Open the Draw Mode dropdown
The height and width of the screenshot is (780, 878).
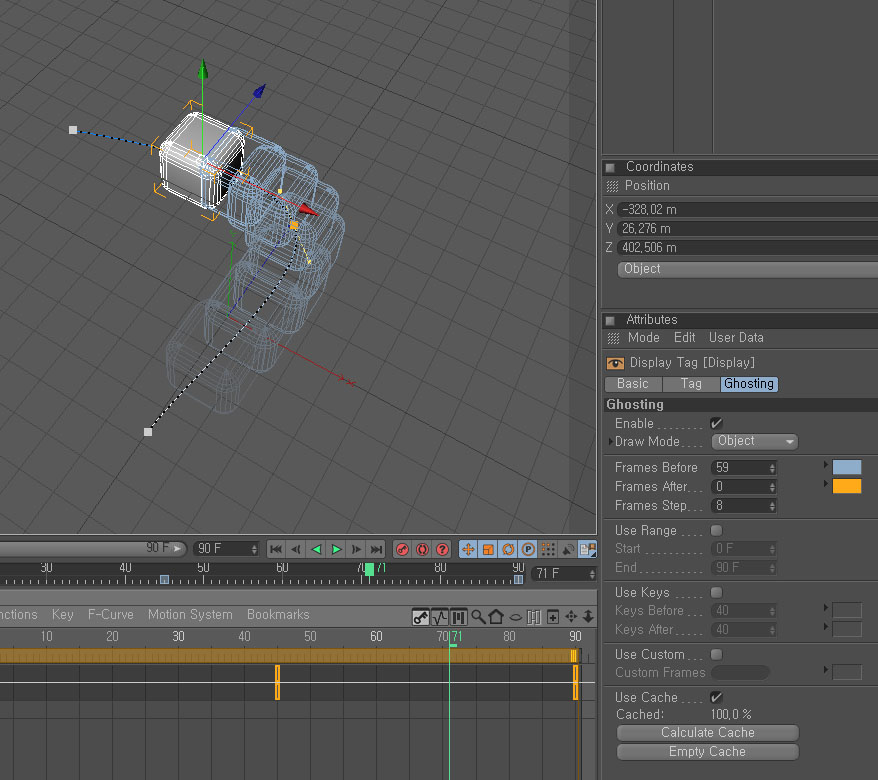[755, 441]
